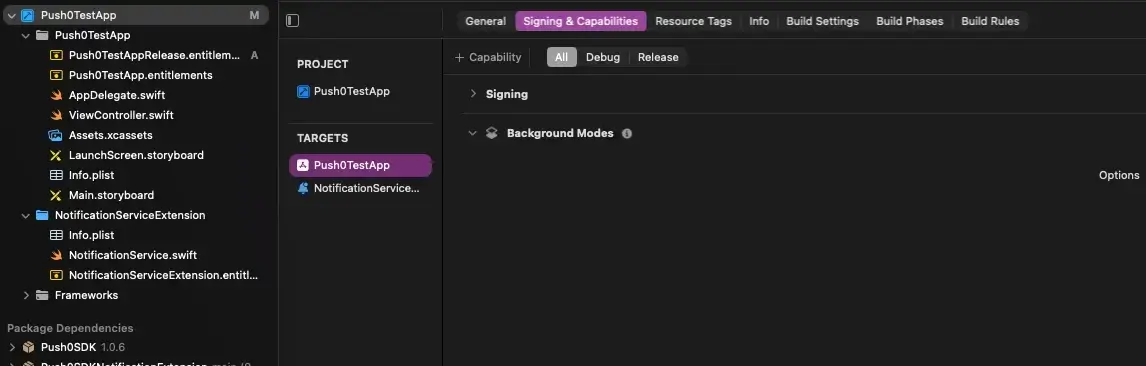This screenshot has height=366, width=1146.
Task: Open NotificationService.swift file name
Action: [x=133, y=255]
